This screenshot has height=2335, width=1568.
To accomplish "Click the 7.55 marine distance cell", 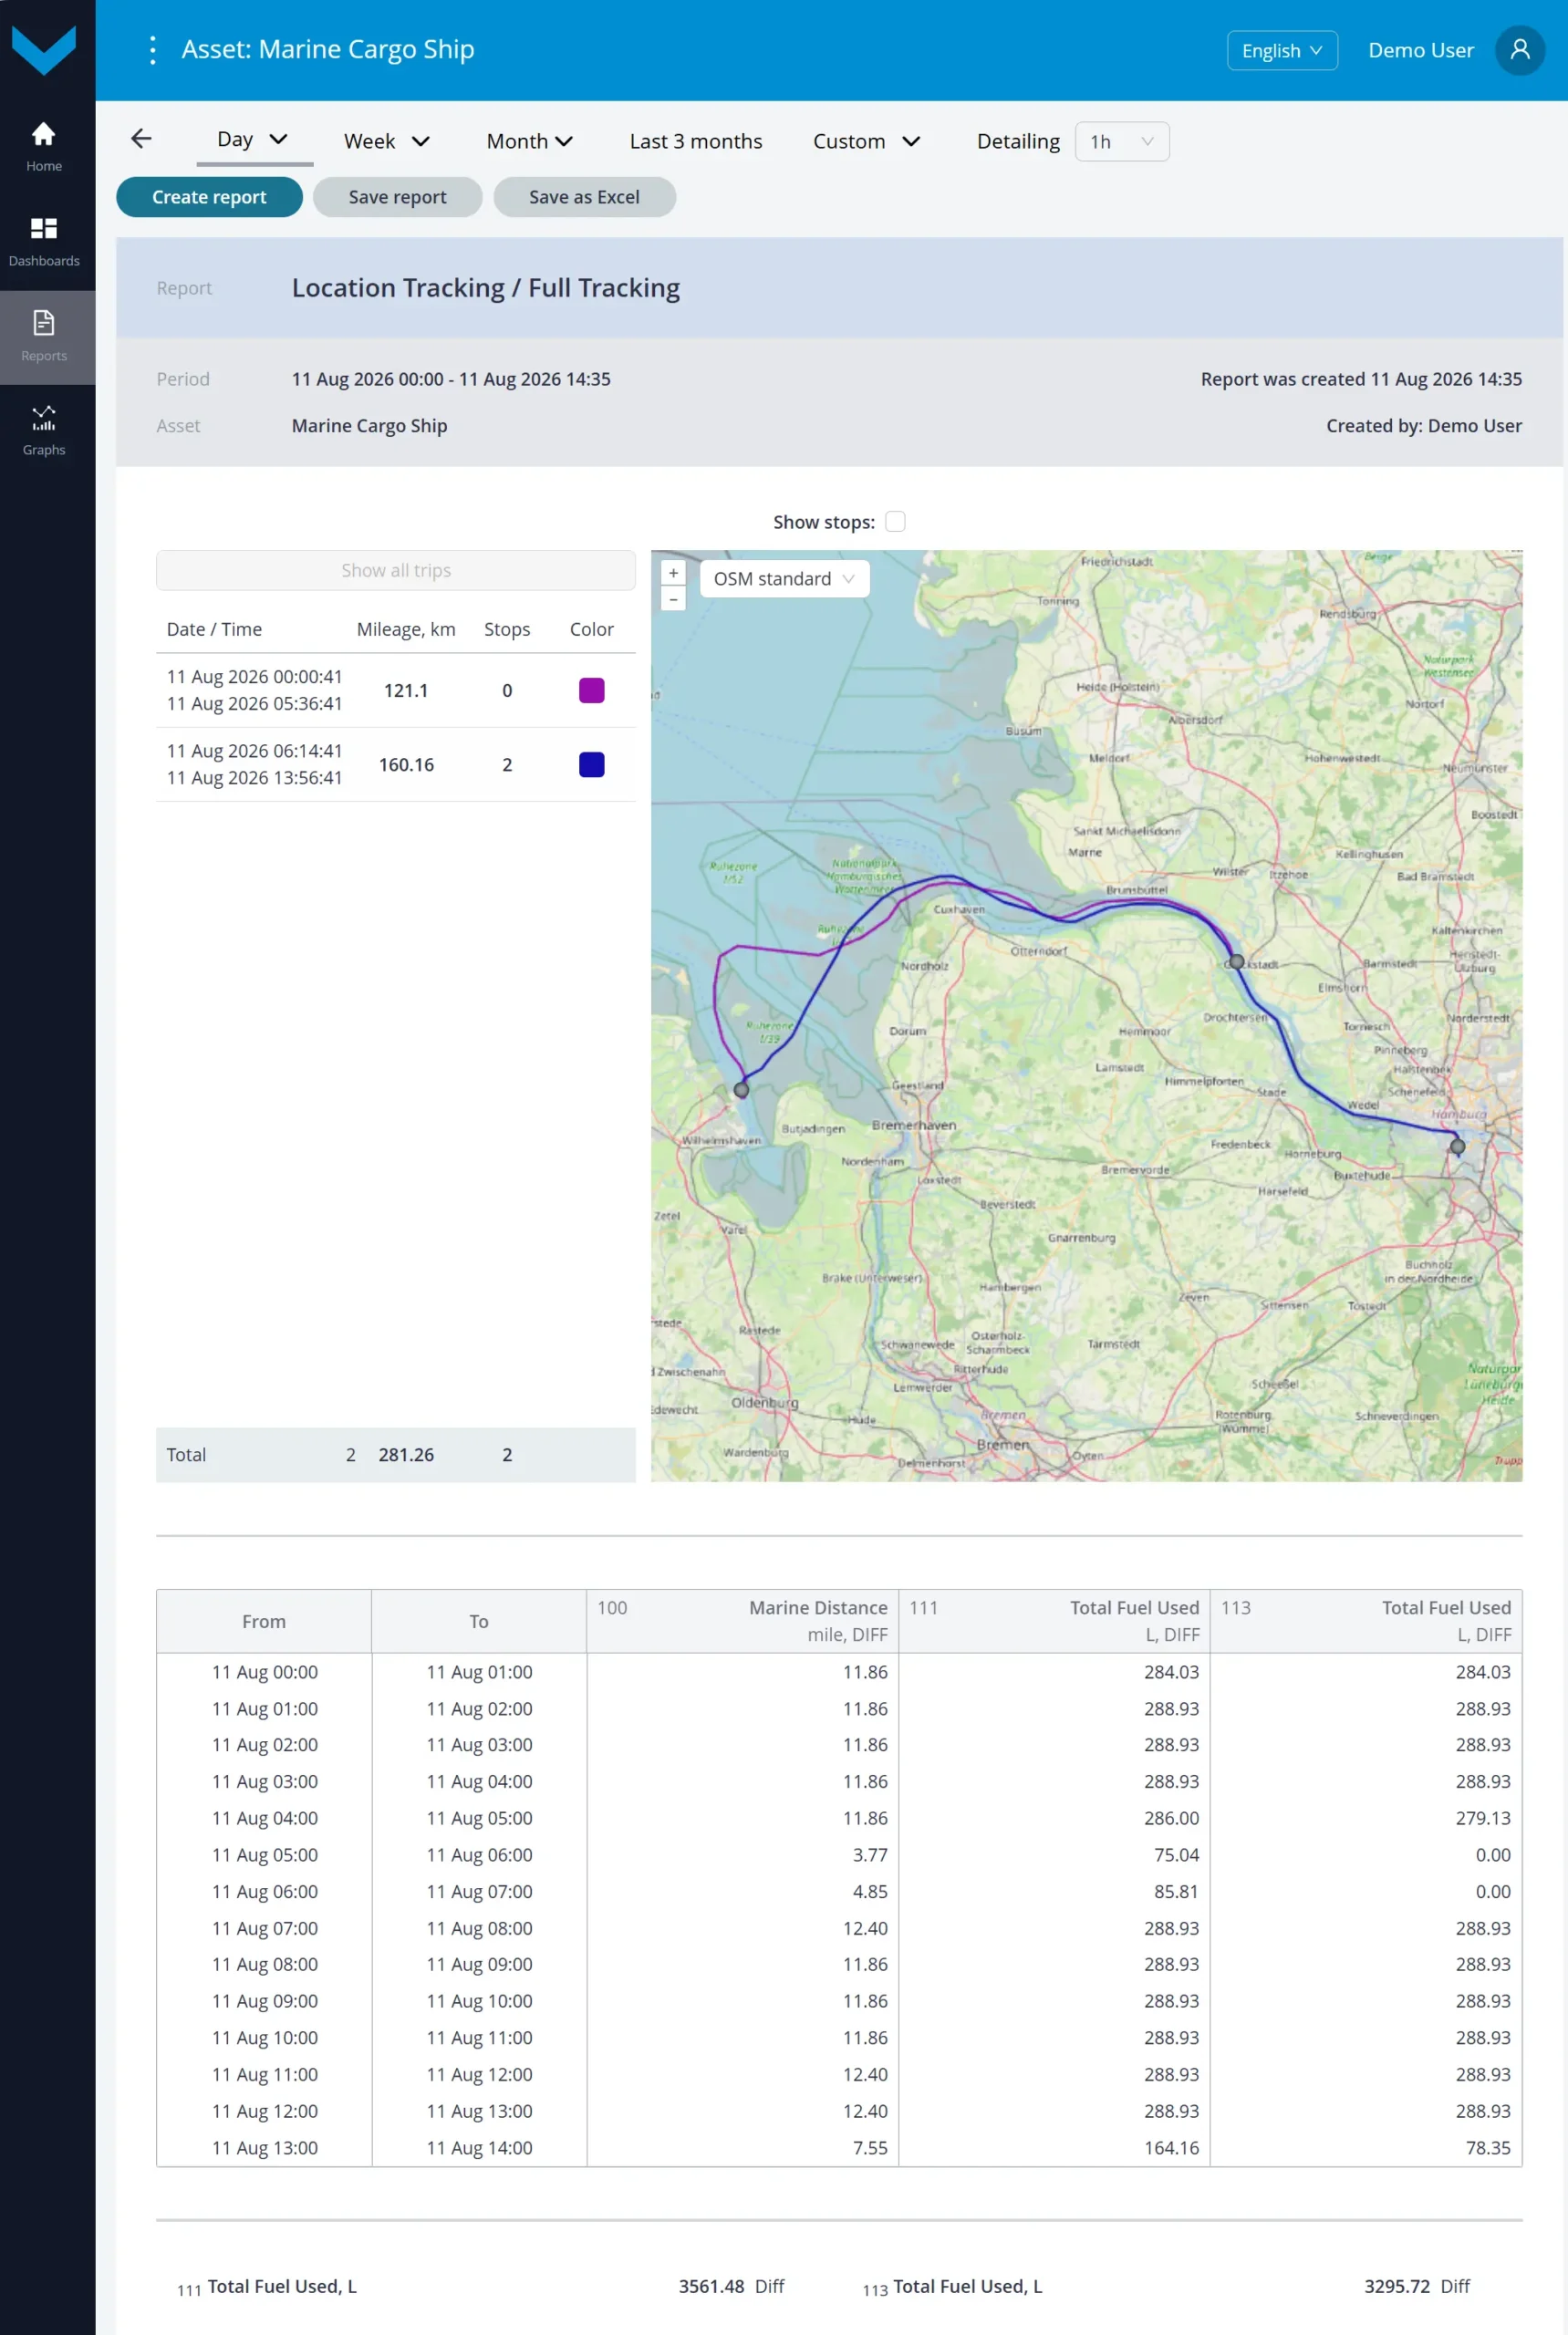I will (869, 2148).
